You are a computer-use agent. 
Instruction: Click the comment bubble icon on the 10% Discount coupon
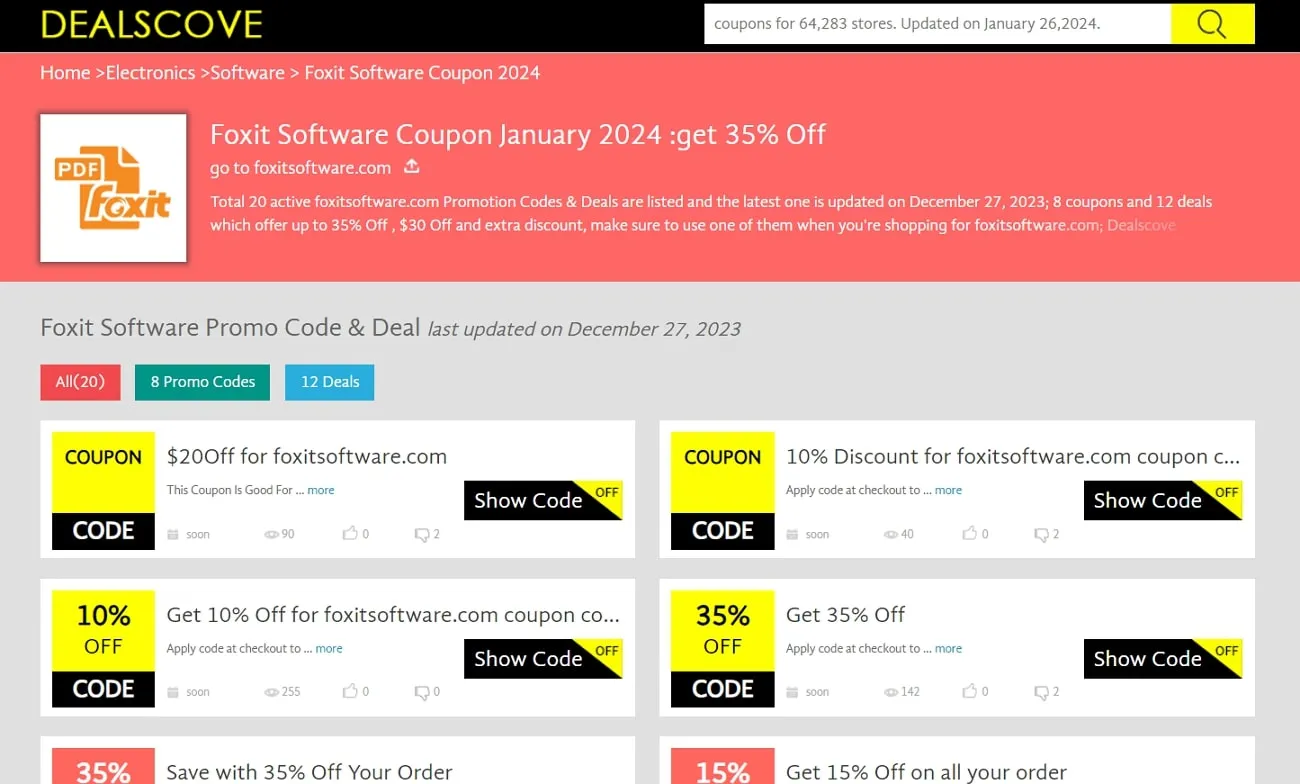tap(1040, 534)
